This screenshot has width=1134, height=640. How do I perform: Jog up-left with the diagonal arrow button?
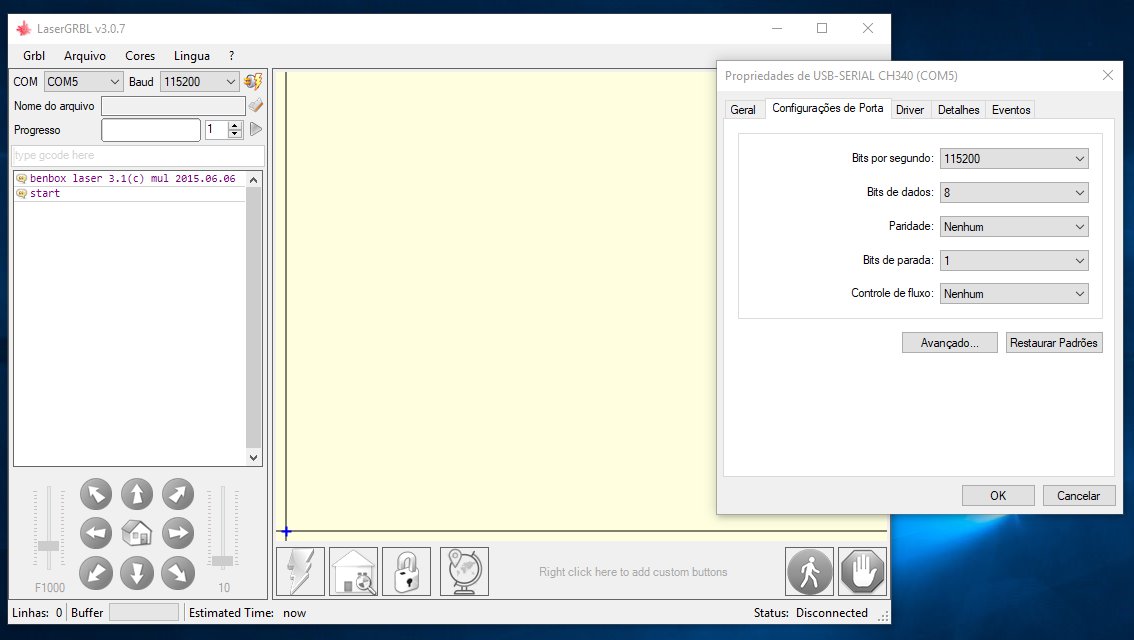click(x=95, y=495)
